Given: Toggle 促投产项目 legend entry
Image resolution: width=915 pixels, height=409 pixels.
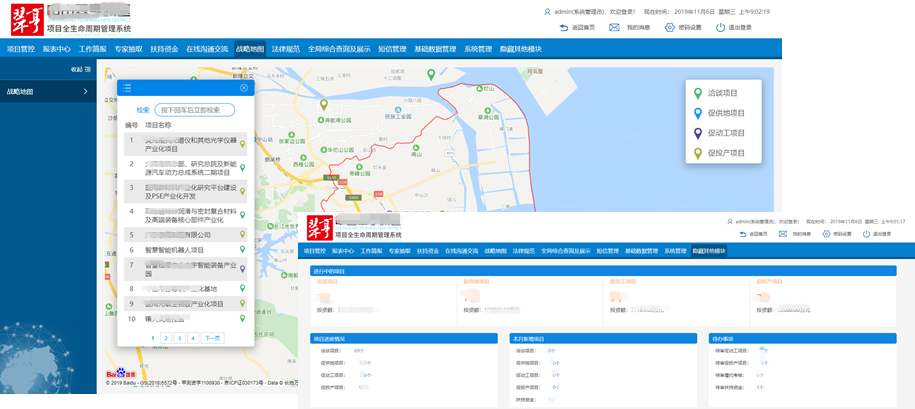Looking at the screenshot, I should [725, 153].
